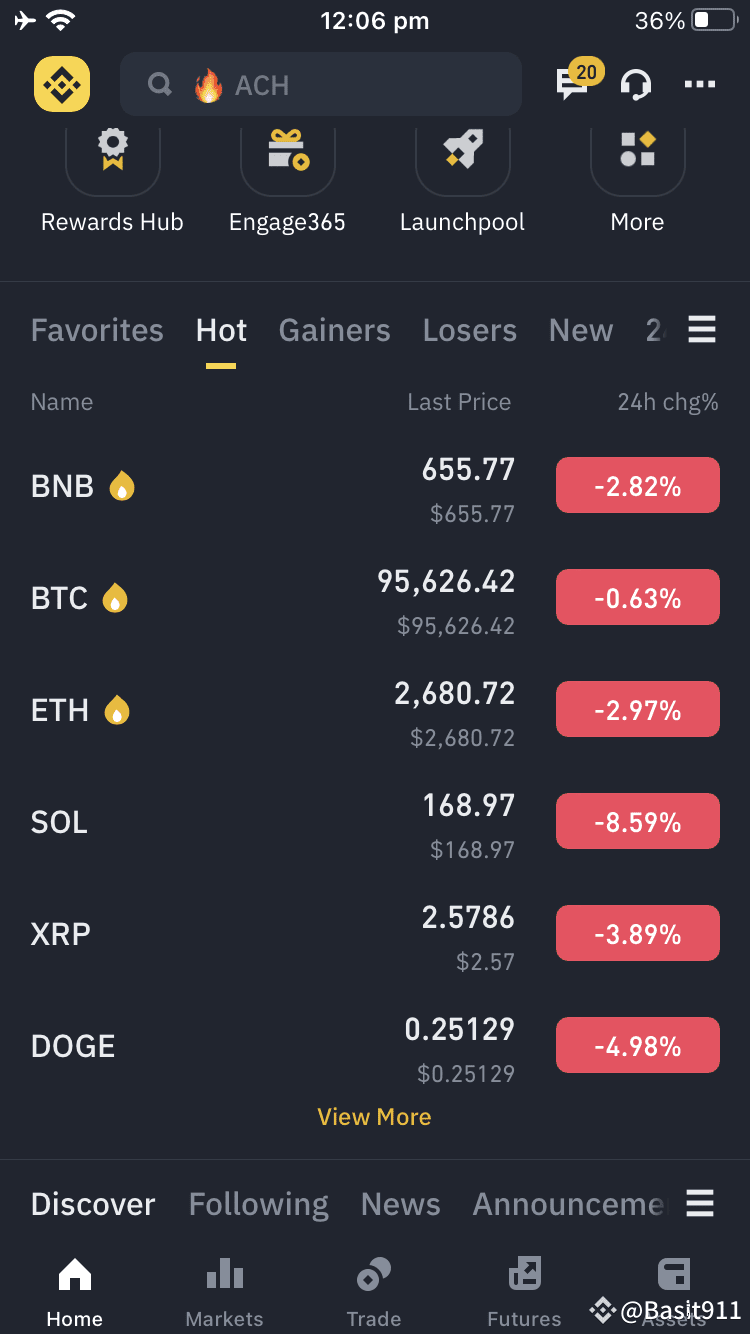Expand Discover section tabs menu
This screenshot has width=750, height=1334.
701,1203
